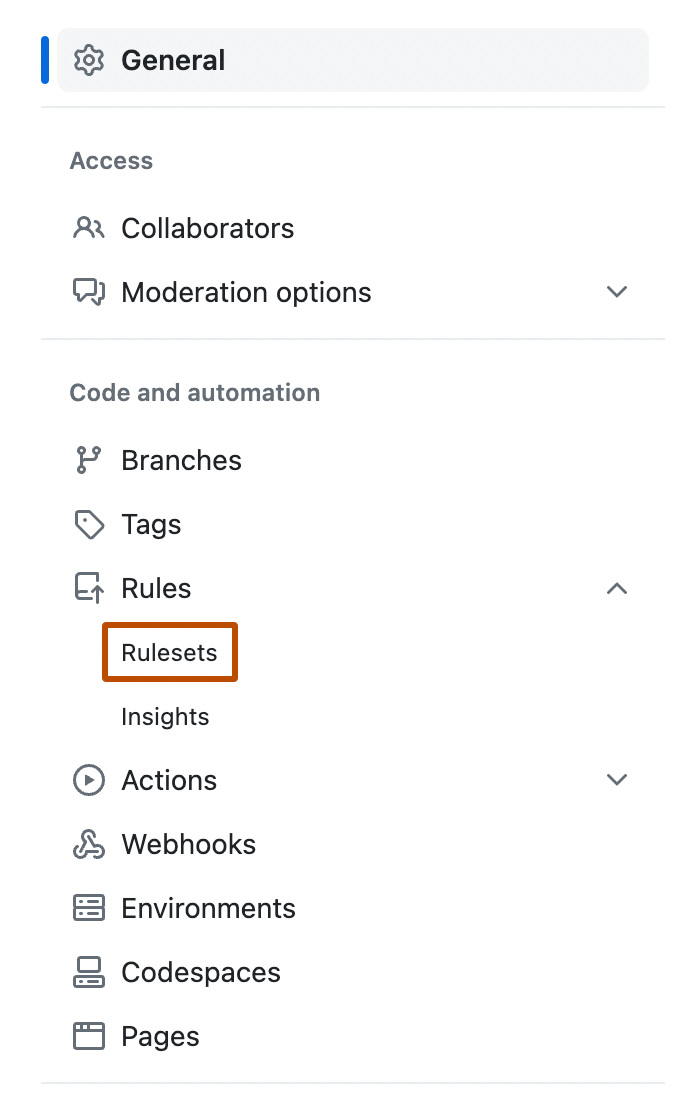Image resolution: width=686 pixels, height=1100 pixels.
Task: Open the Pages settings entry
Action: [160, 1036]
